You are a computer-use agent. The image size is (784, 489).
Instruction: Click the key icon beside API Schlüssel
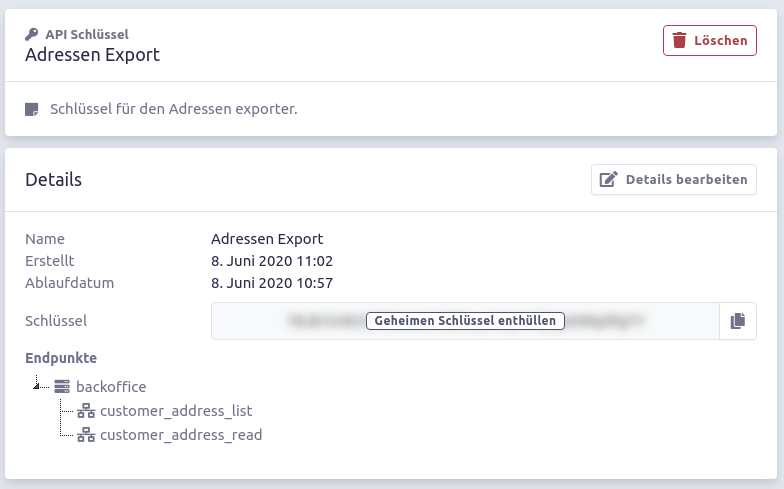pos(32,34)
